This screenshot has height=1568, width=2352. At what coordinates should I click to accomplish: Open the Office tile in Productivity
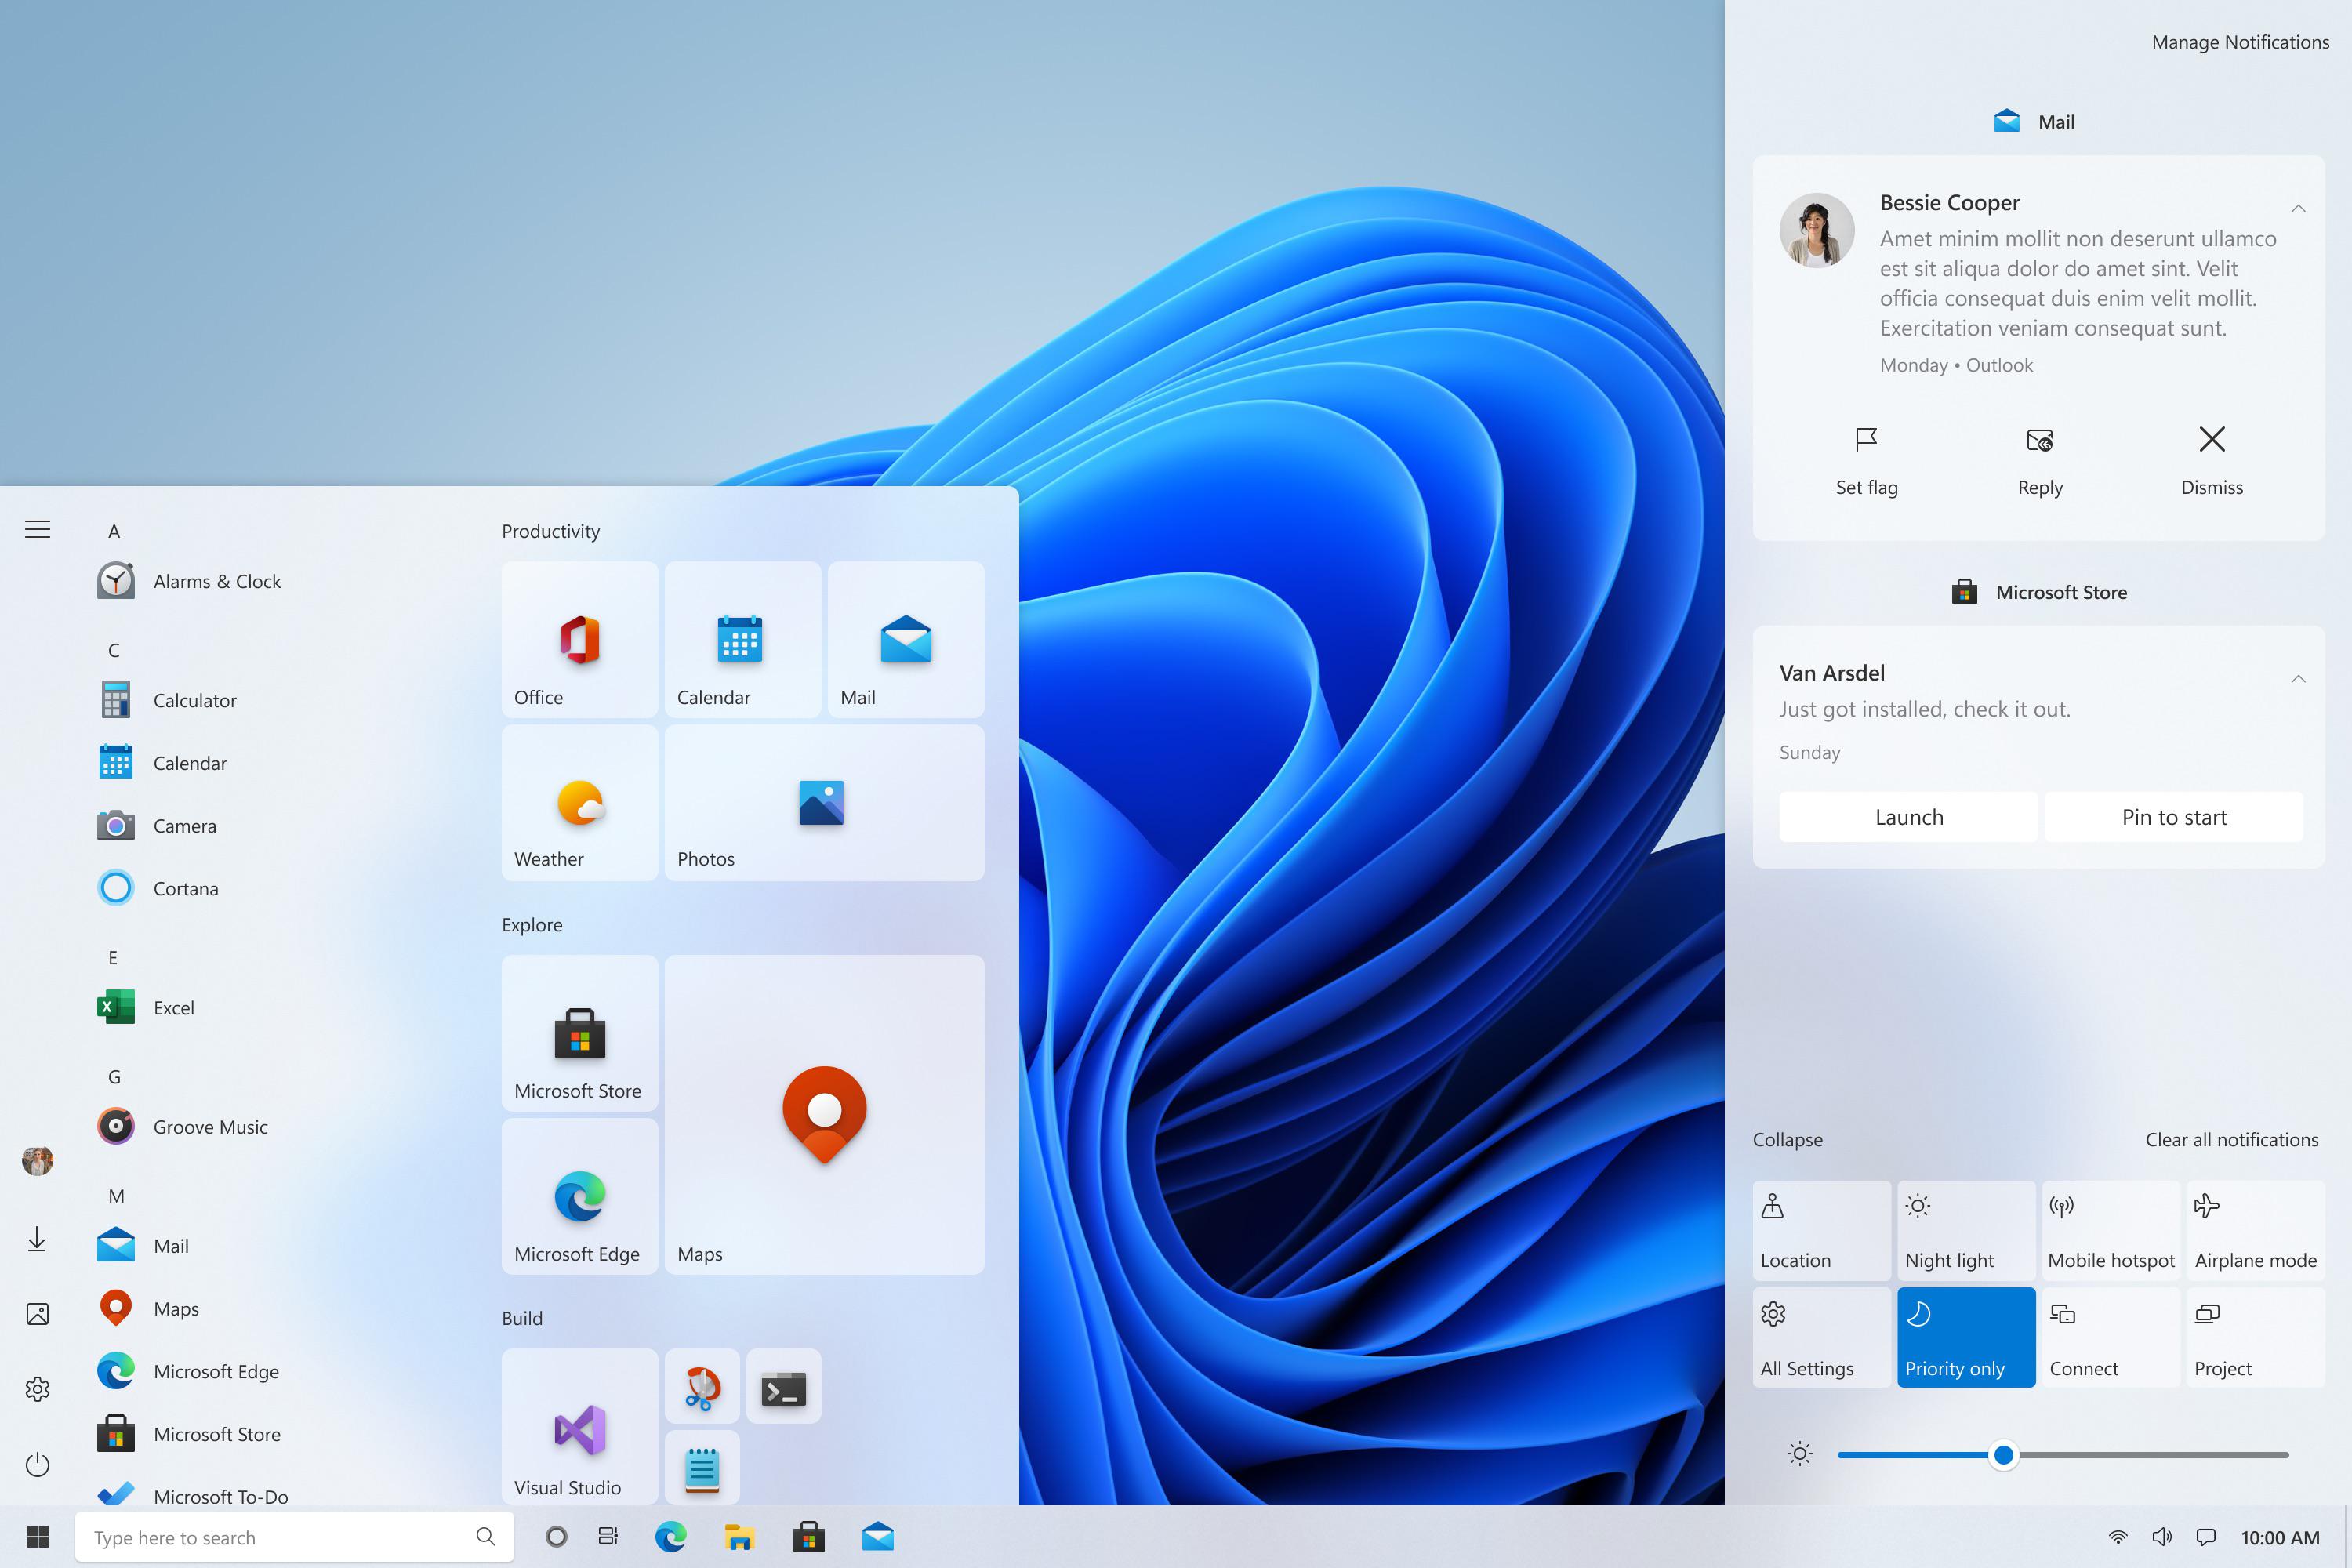(x=579, y=640)
